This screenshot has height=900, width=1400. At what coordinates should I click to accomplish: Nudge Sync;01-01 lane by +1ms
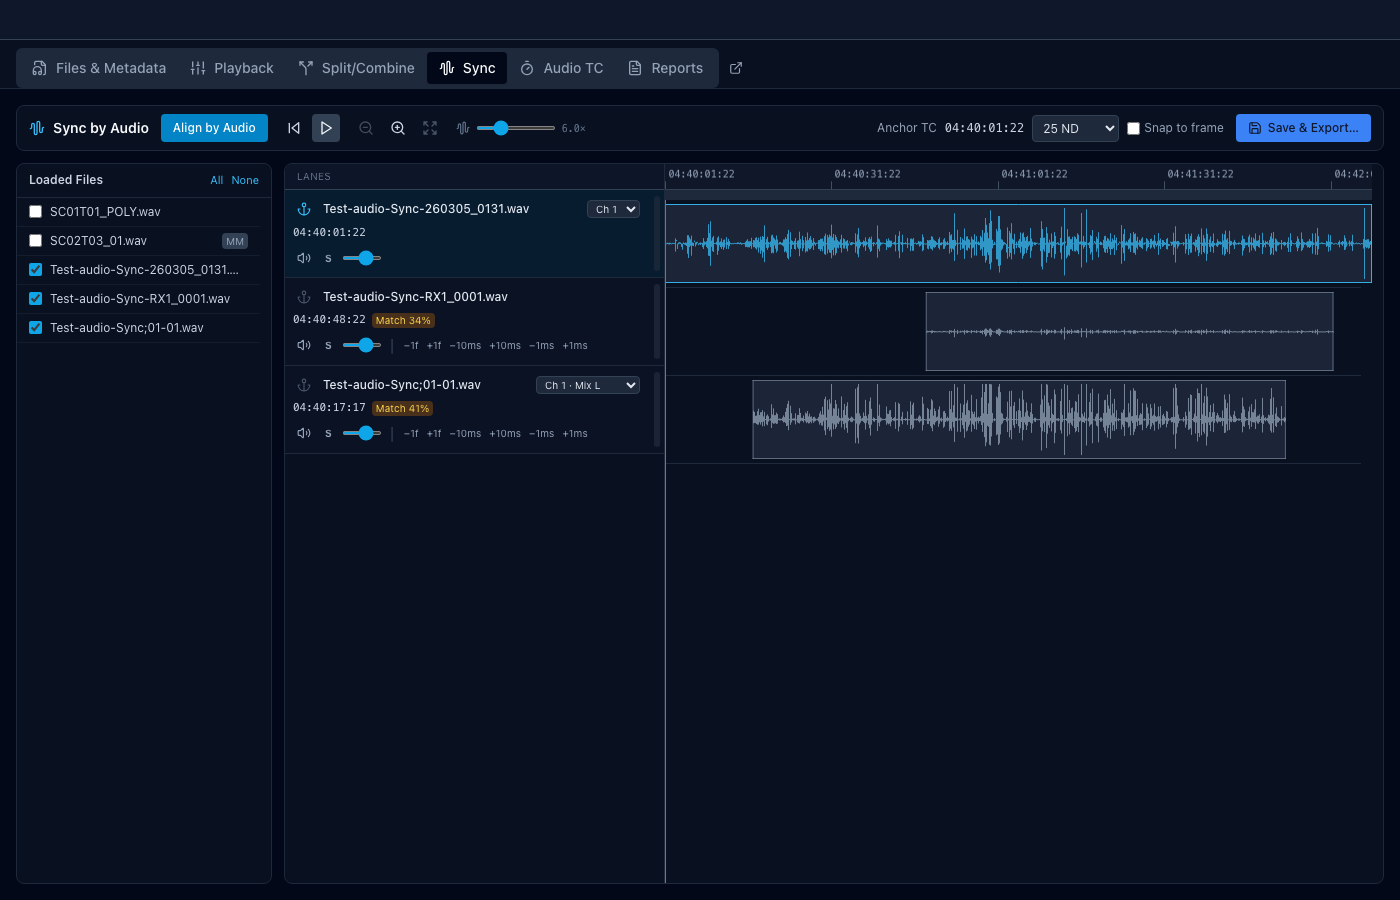pos(575,434)
